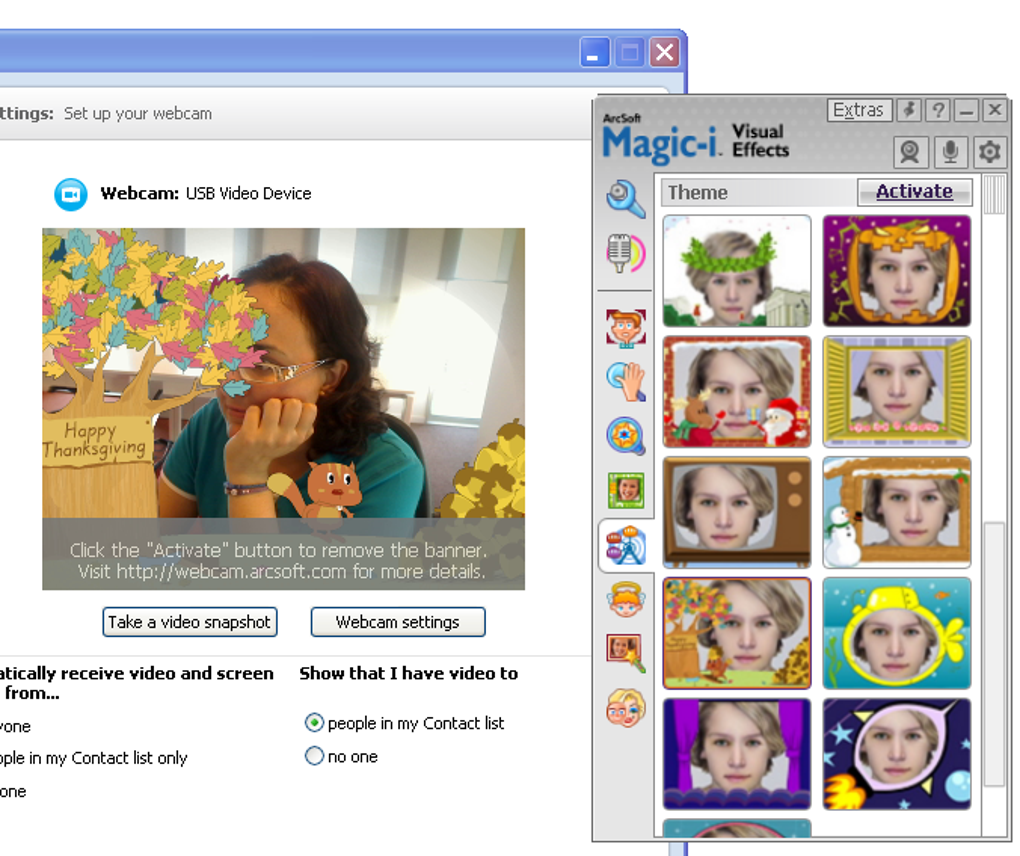Click the Magic-i panel grip handle beside Activate

tap(994, 194)
